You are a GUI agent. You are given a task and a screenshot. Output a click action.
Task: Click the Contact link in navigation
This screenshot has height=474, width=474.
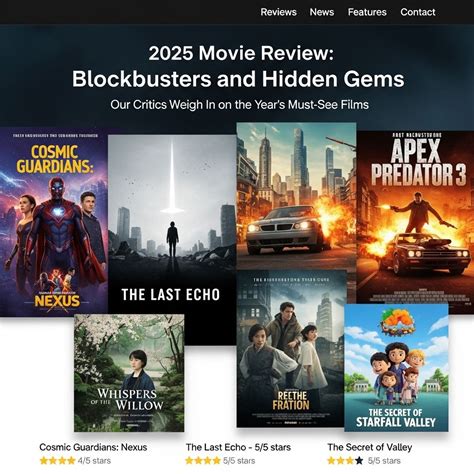(x=418, y=12)
